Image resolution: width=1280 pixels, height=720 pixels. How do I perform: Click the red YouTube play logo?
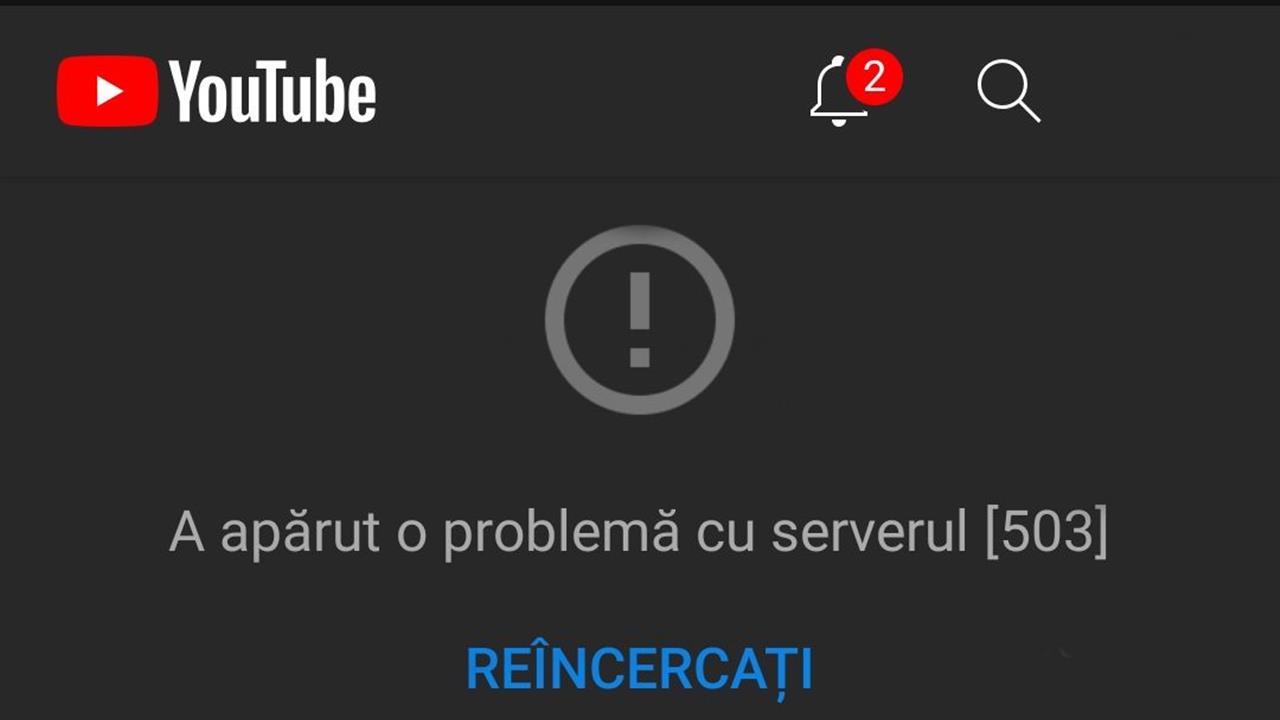click(107, 91)
